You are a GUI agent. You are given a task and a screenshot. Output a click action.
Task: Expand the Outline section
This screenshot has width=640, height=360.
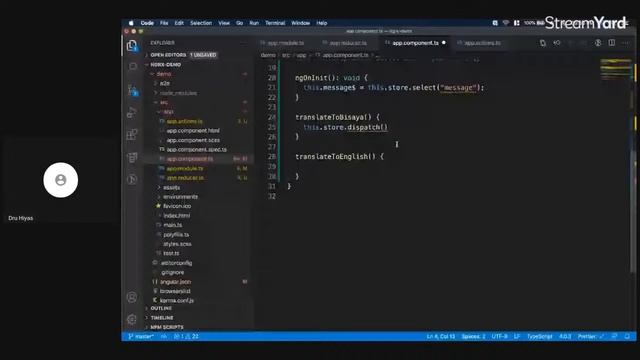point(161,308)
